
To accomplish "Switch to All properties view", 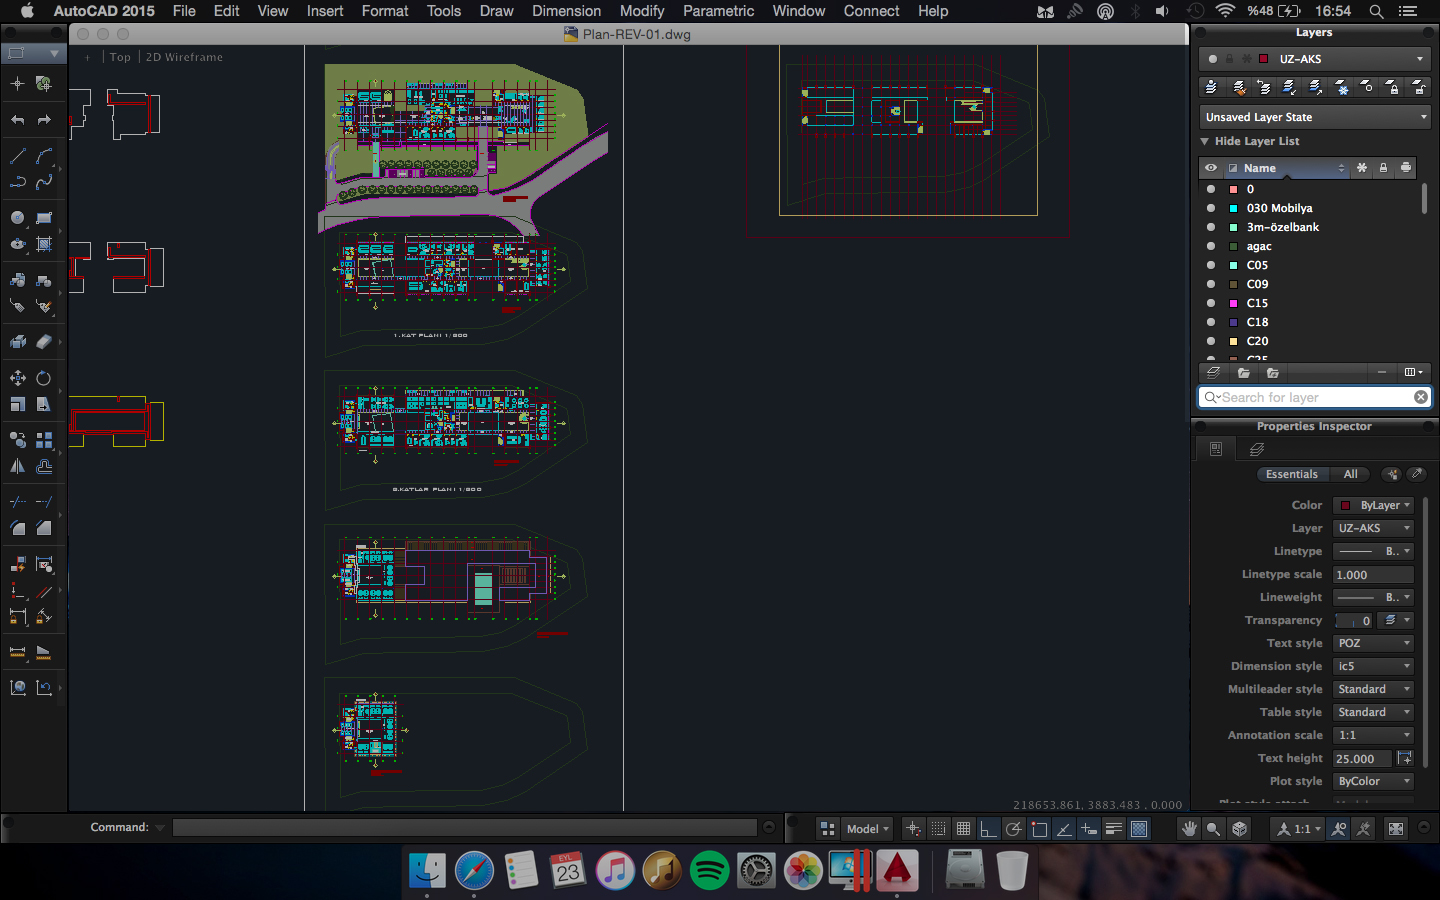I will pyautogui.click(x=1350, y=474).
